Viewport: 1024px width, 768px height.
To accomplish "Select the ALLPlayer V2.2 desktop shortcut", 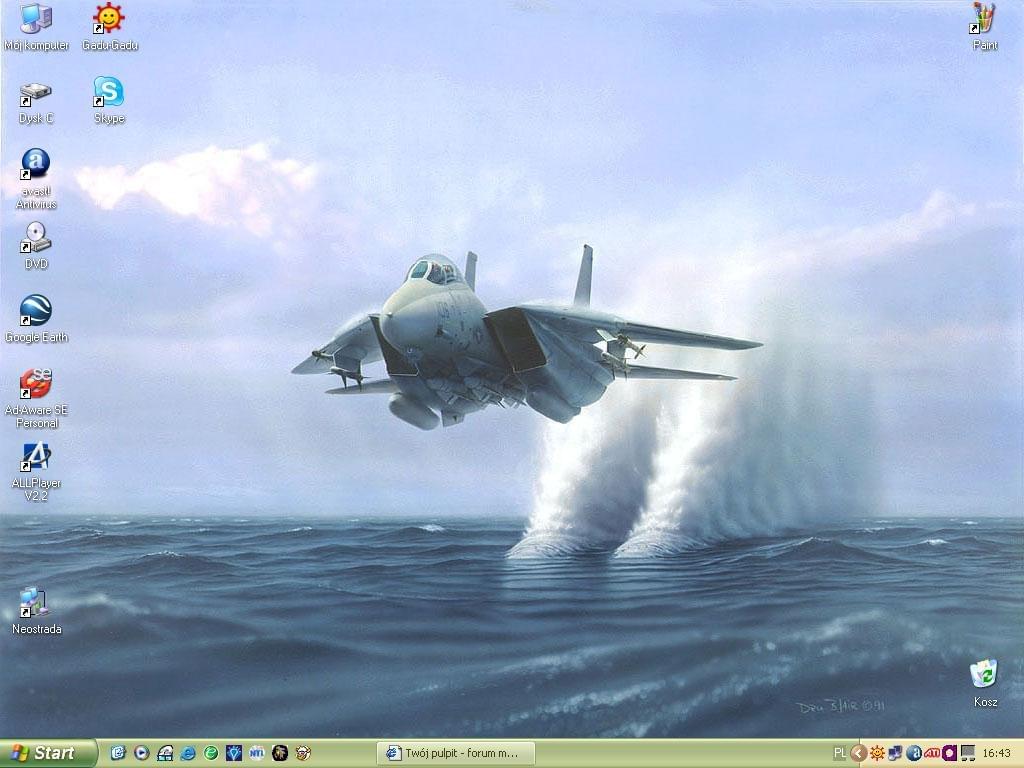I will (x=36, y=472).
